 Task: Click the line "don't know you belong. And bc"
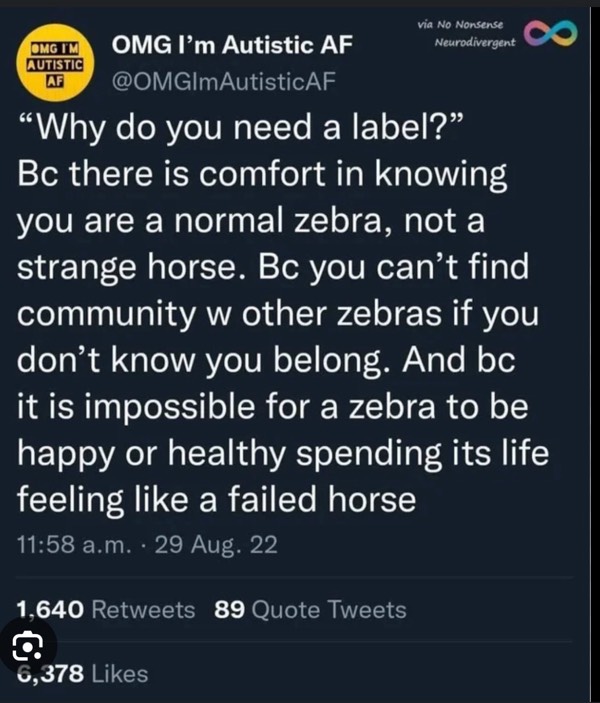coord(266,360)
